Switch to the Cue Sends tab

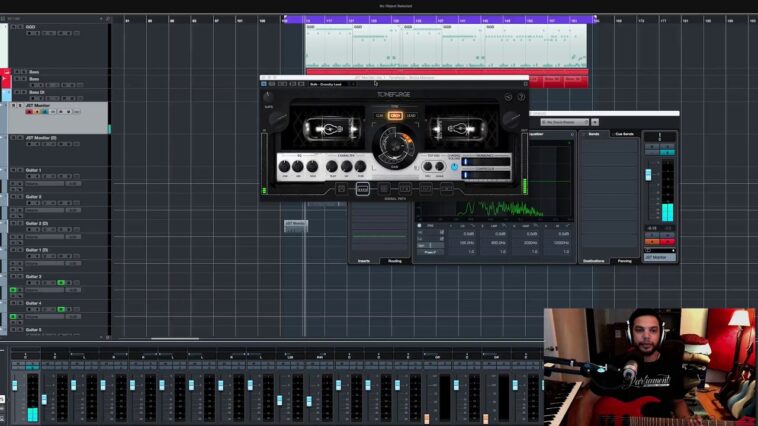tap(624, 134)
